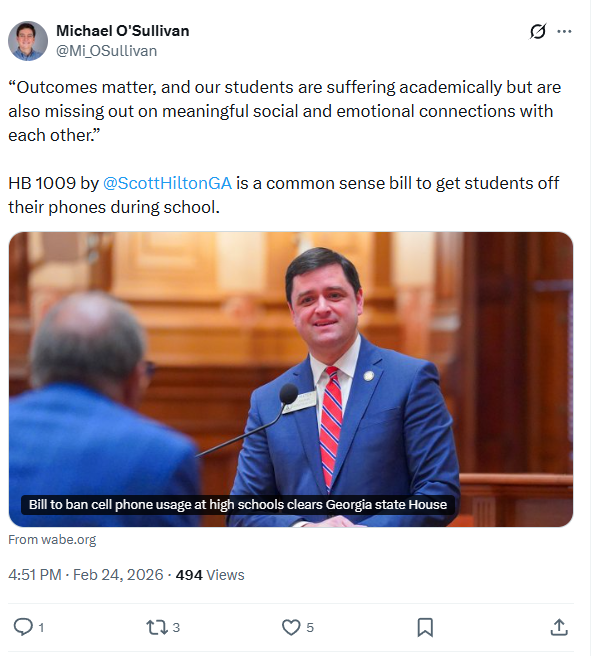The width and height of the screenshot is (602, 656).
Task: Click the repost count number 3
Action: click(176, 628)
